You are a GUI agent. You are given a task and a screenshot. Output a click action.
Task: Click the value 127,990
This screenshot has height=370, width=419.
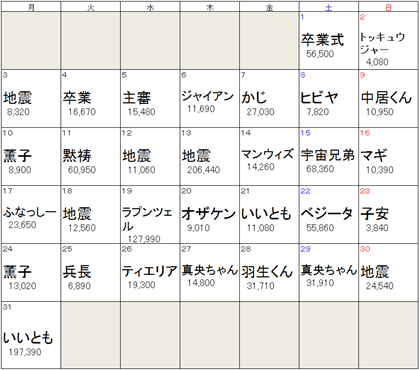[x=144, y=239]
